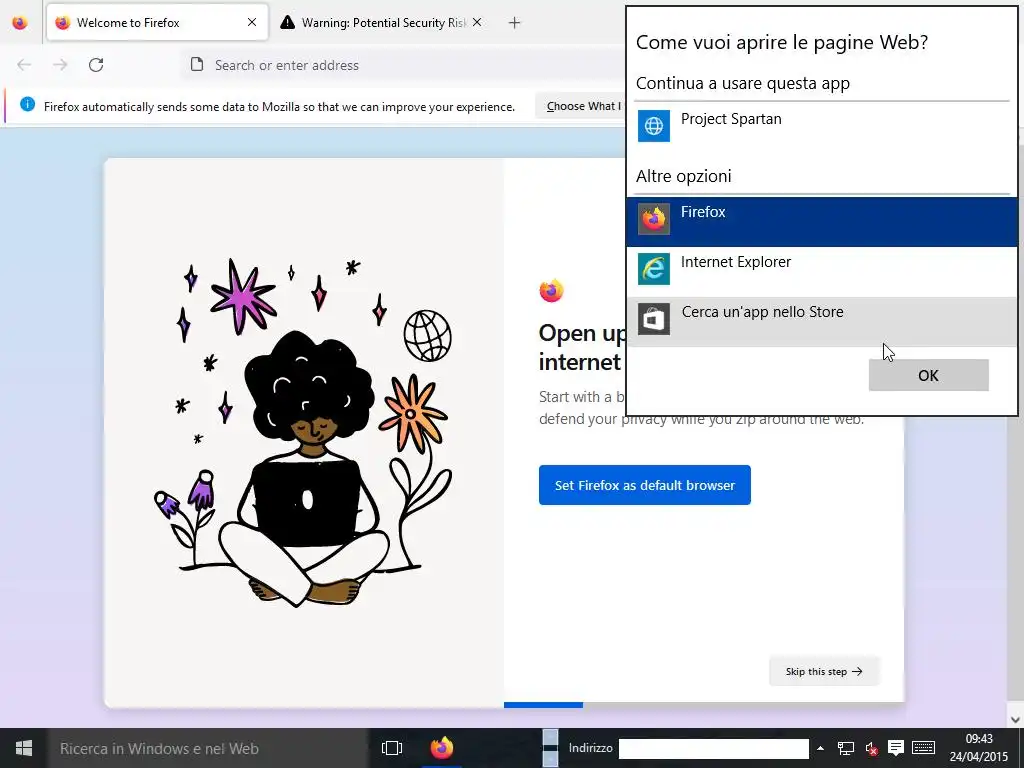
Task: Close the Potential Security Risk tab
Action: pyautogui.click(x=477, y=22)
